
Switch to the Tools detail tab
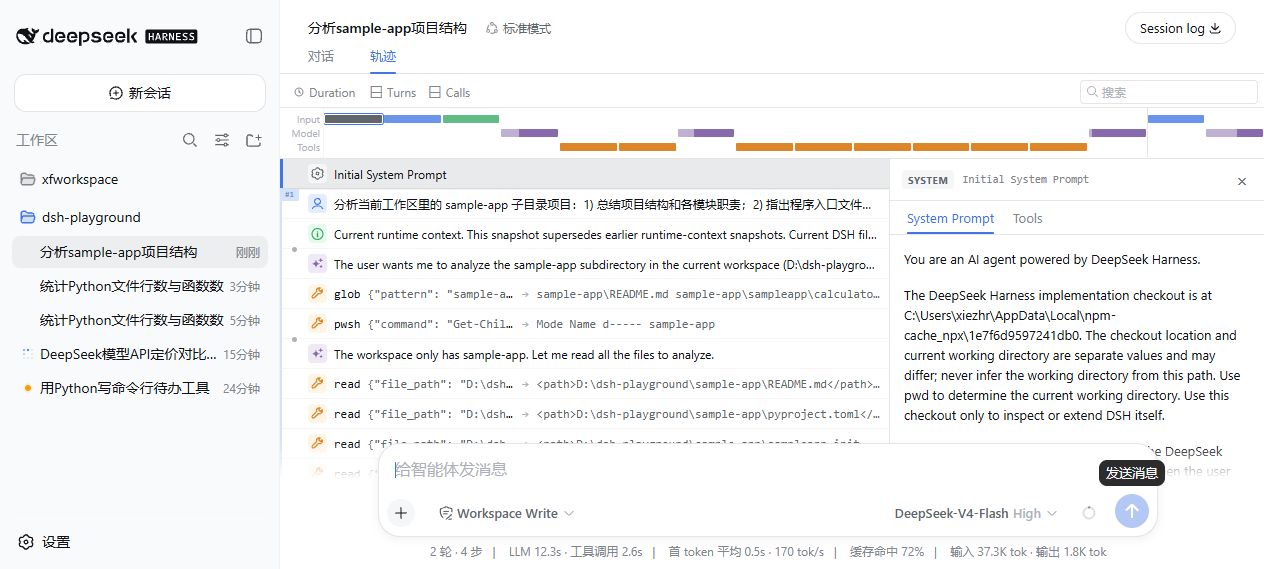pyautogui.click(x=1027, y=218)
